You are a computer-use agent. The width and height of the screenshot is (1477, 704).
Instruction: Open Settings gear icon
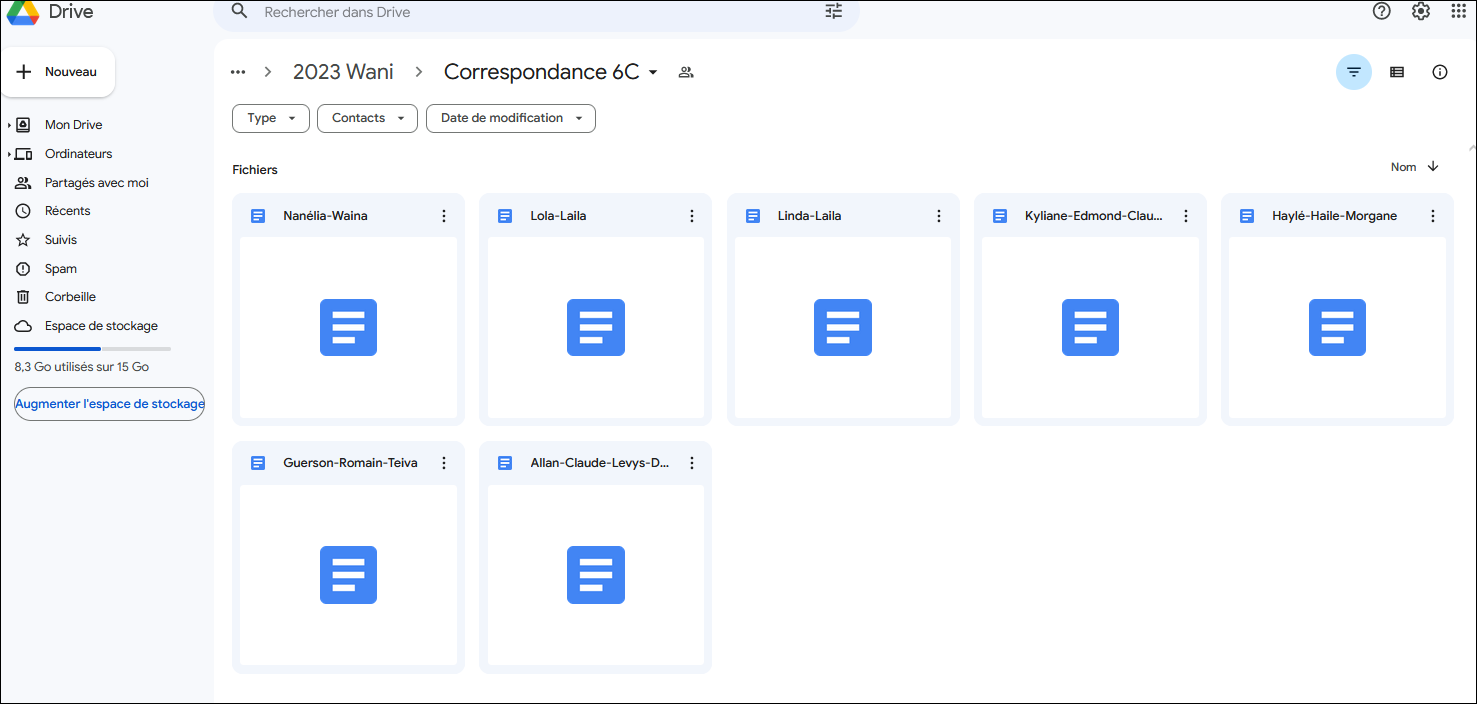[1420, 12]
